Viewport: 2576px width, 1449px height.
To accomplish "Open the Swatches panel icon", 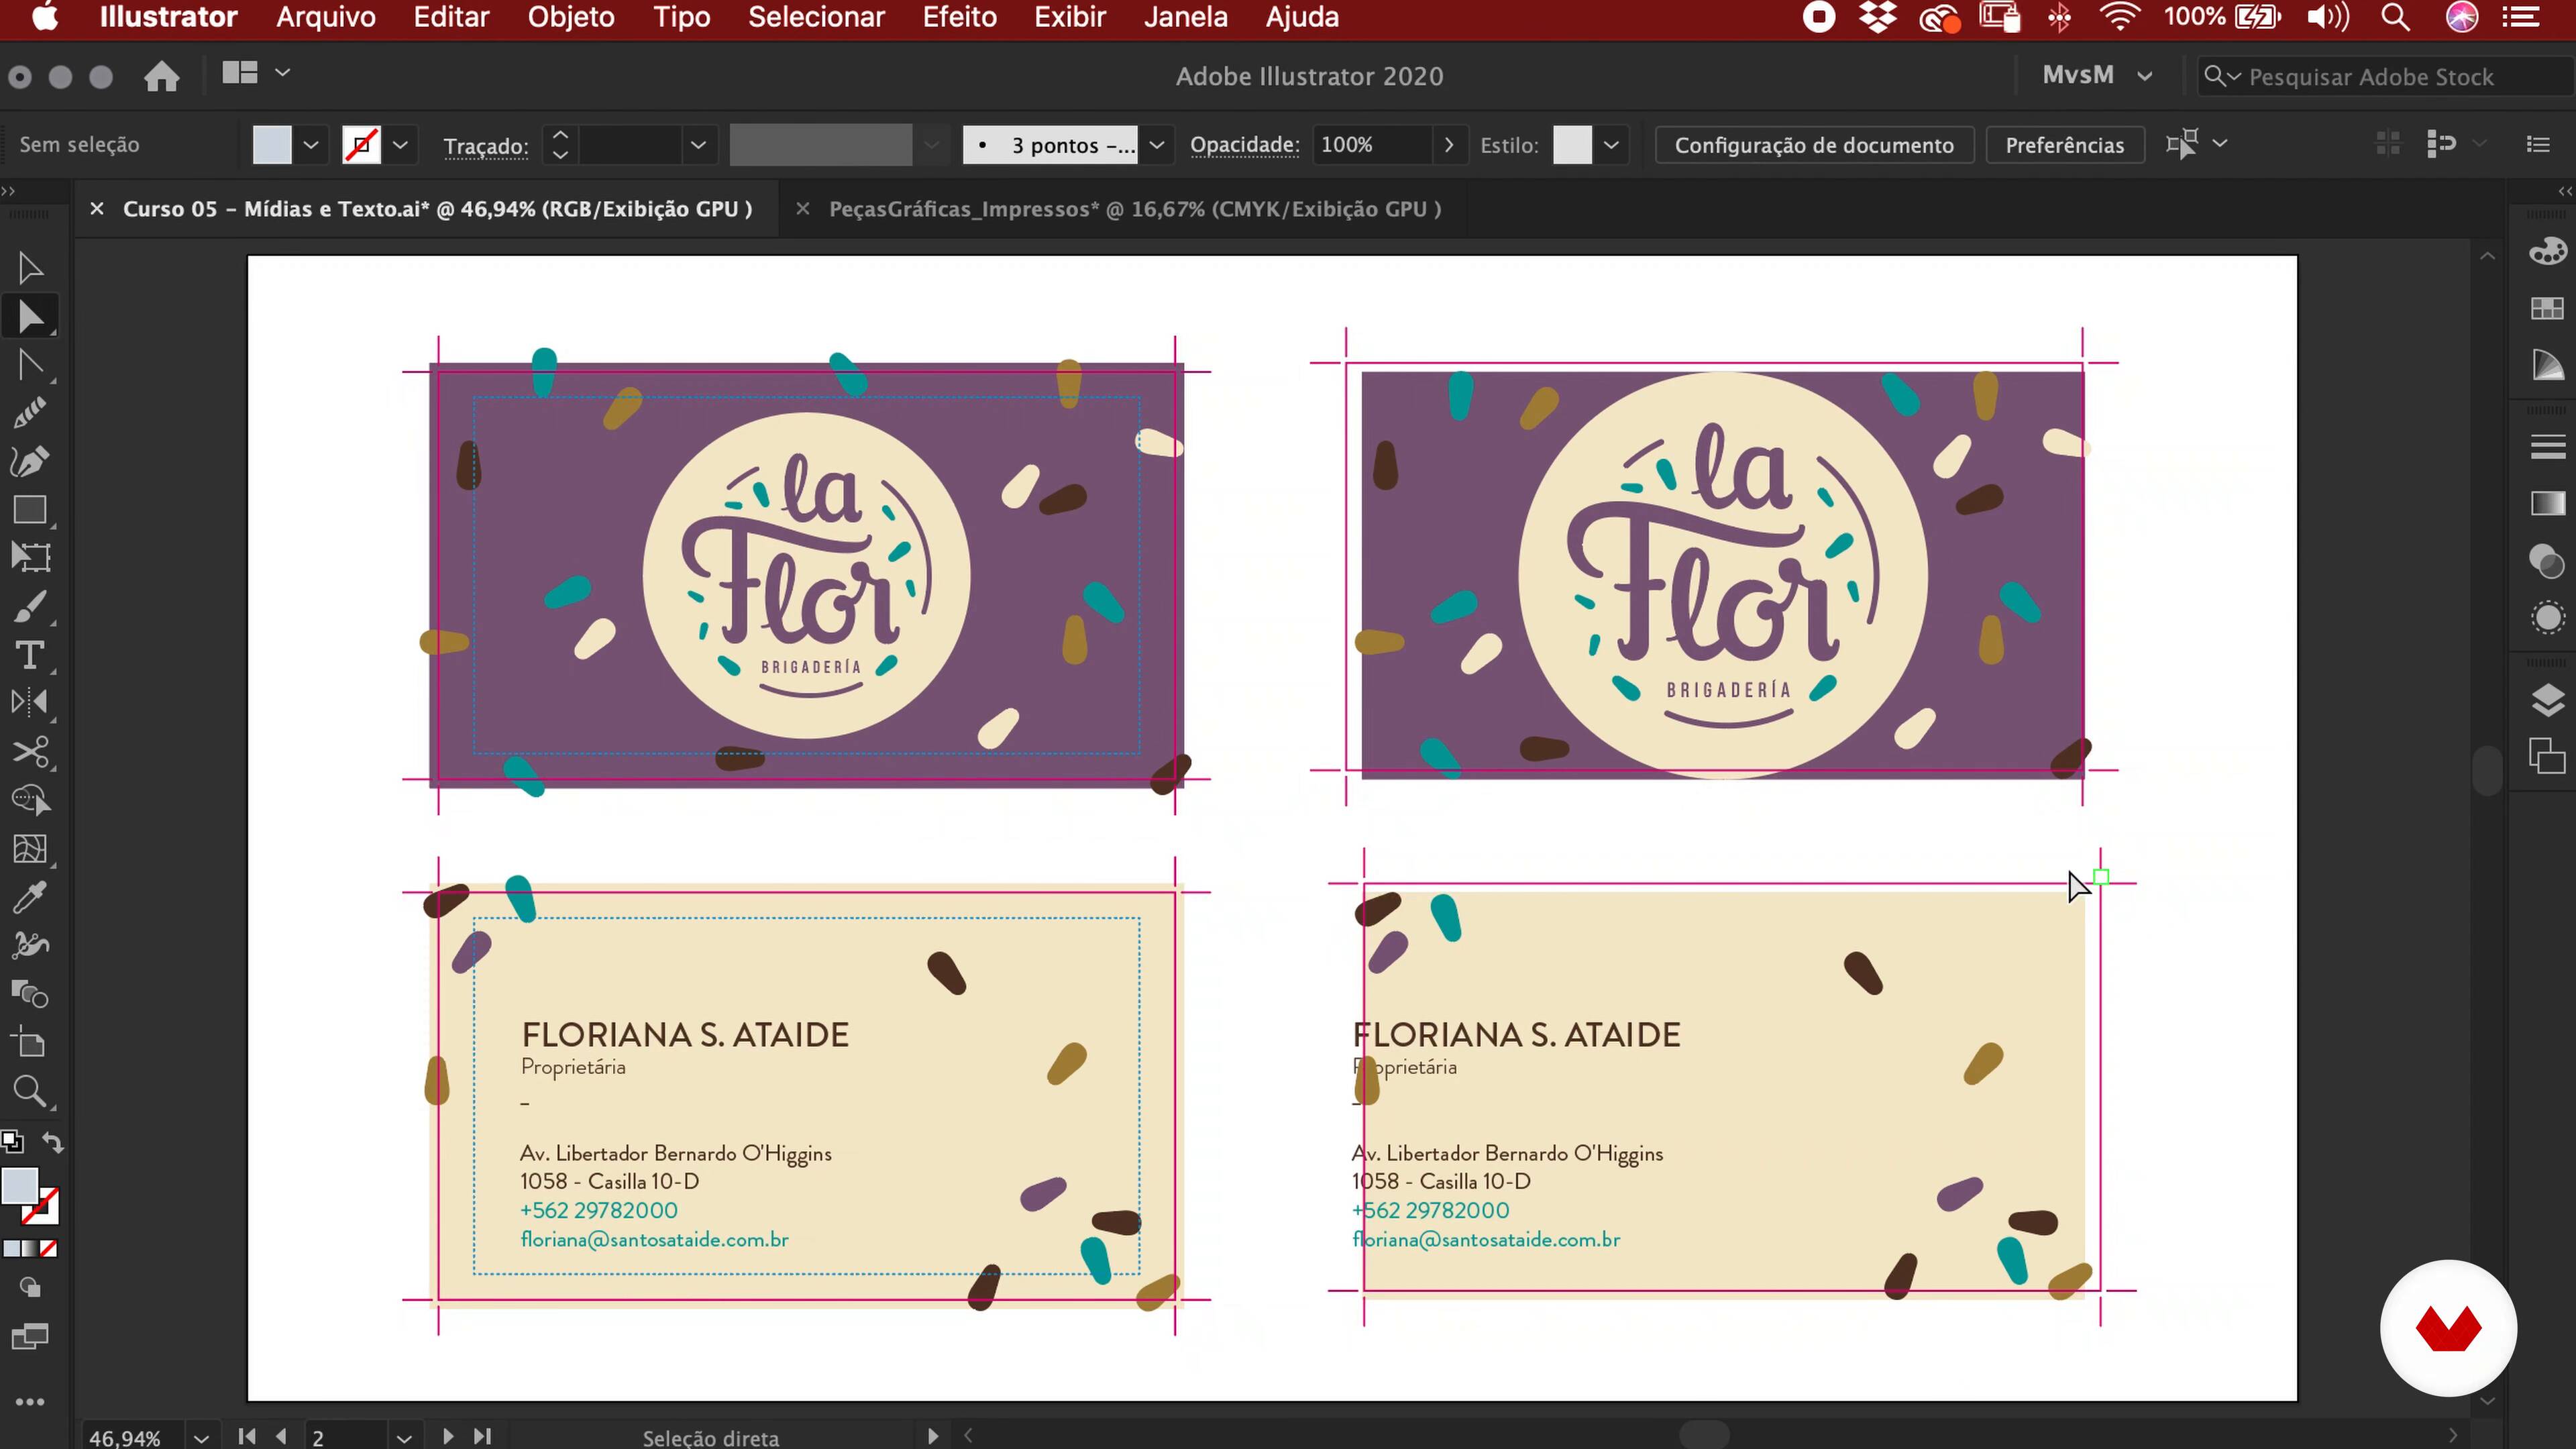I will [2547, 308].
